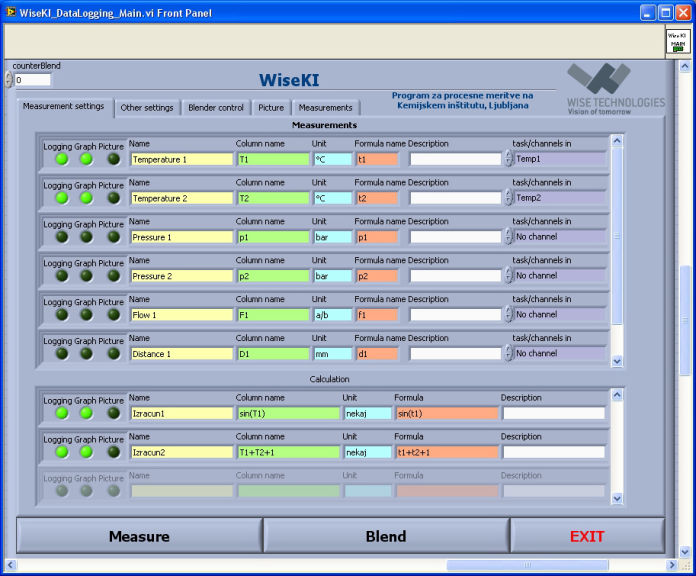Click the horizontal scrollbar right arrow
The width and height of the screenshot is (696, 576).
pyautogui.click(x=672, y=565)
